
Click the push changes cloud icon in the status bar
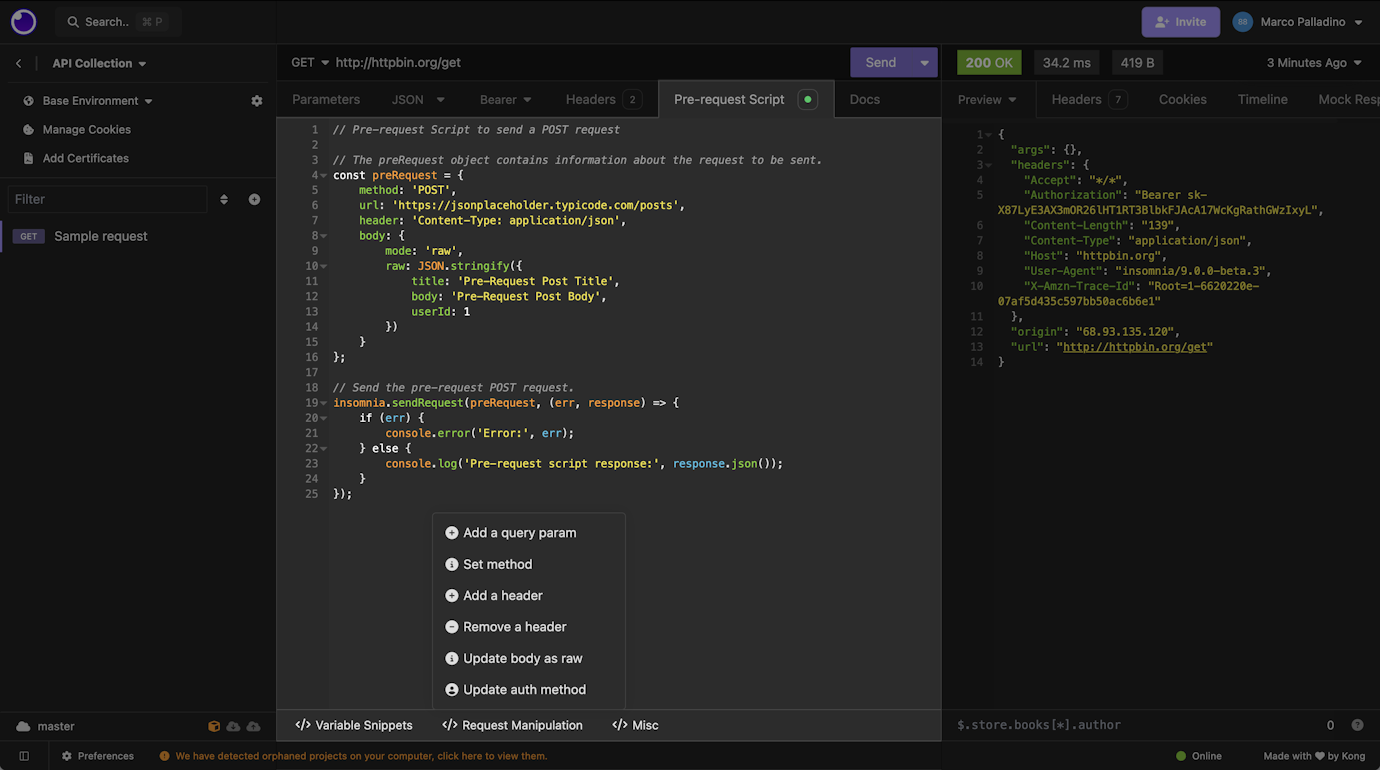[253, 725]
